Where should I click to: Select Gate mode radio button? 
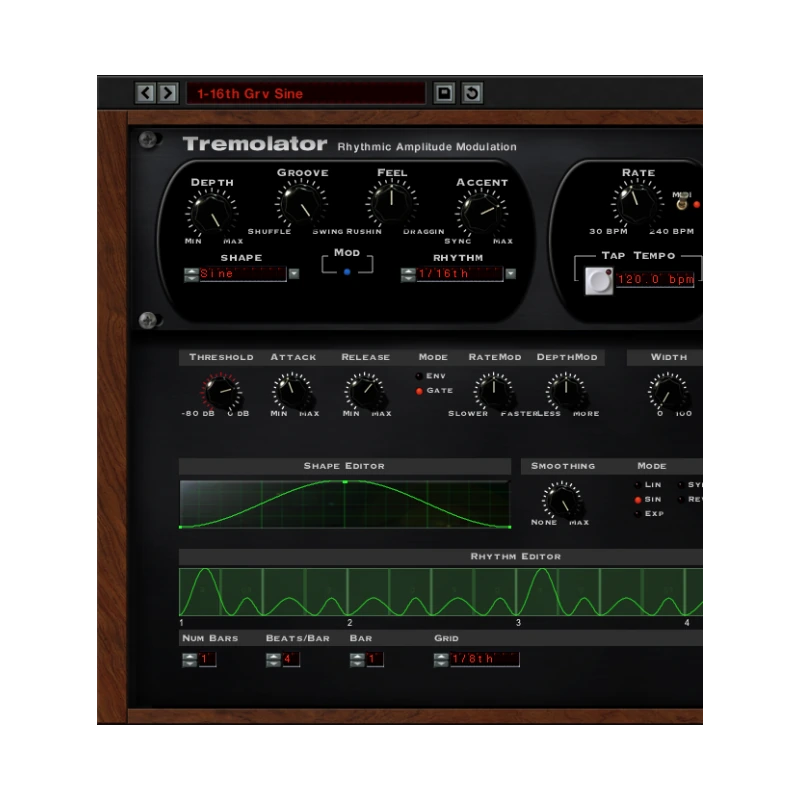pos(419,391)
